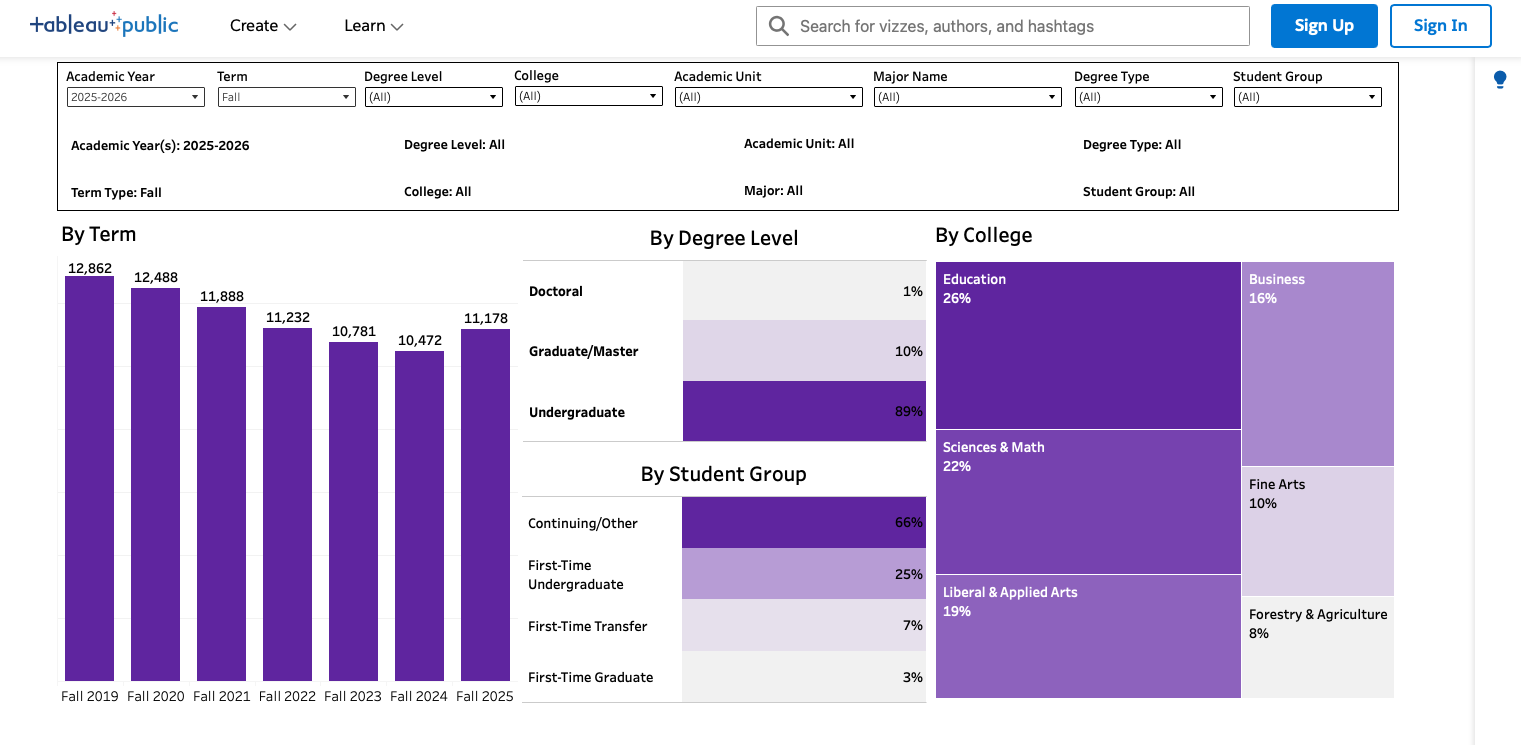The width and height of the screenshot is (1521, 745).
Task: Select the Fall 2019 bar
Action: 90,478
